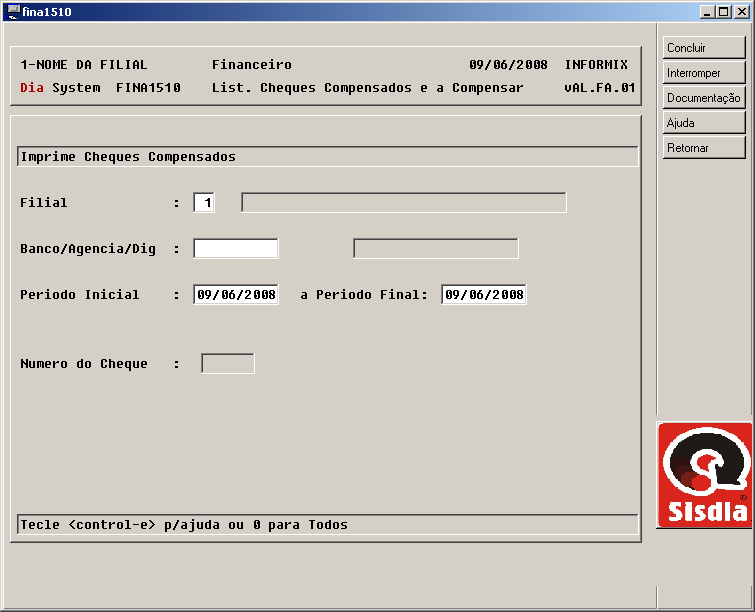Edit the Periodo Final date field
This screenshot has height=612, width=755.
click(484, 294)
